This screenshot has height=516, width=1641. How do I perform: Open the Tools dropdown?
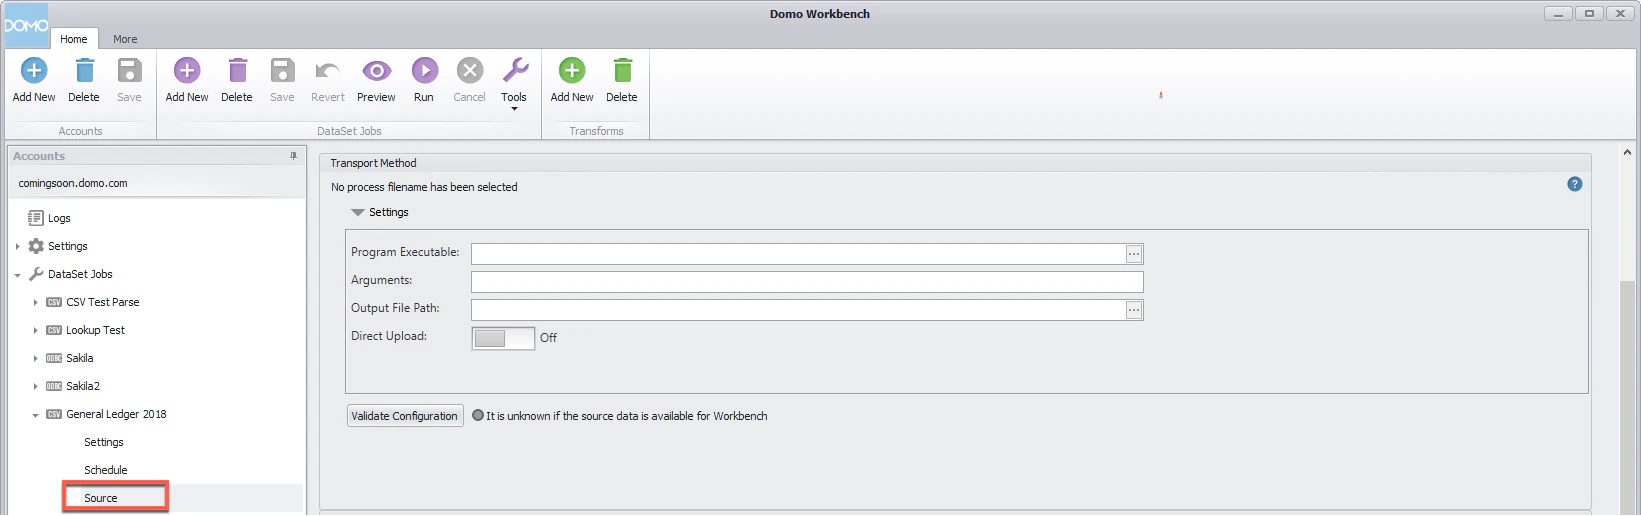514,83
